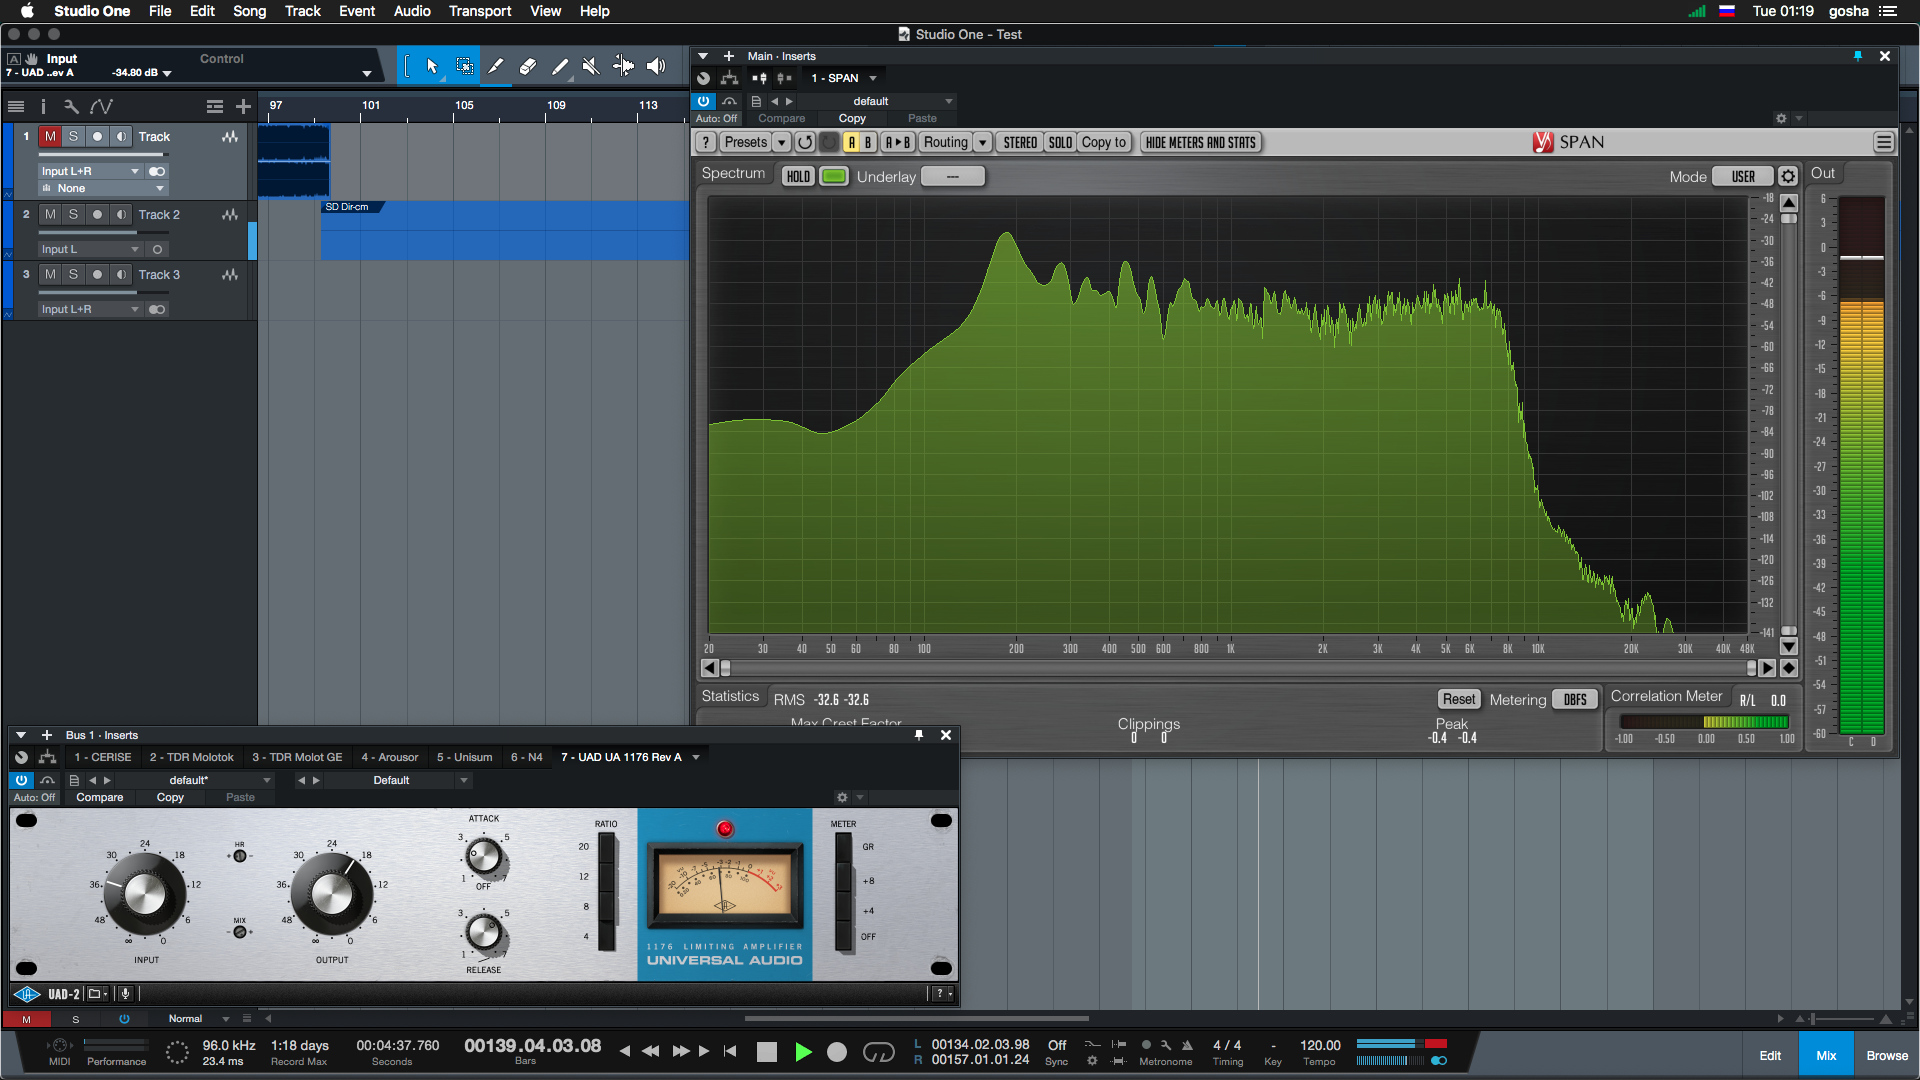Mute Track 2
The height and width of the screenshot is (1080, 1920).
(x=50, y=215)
